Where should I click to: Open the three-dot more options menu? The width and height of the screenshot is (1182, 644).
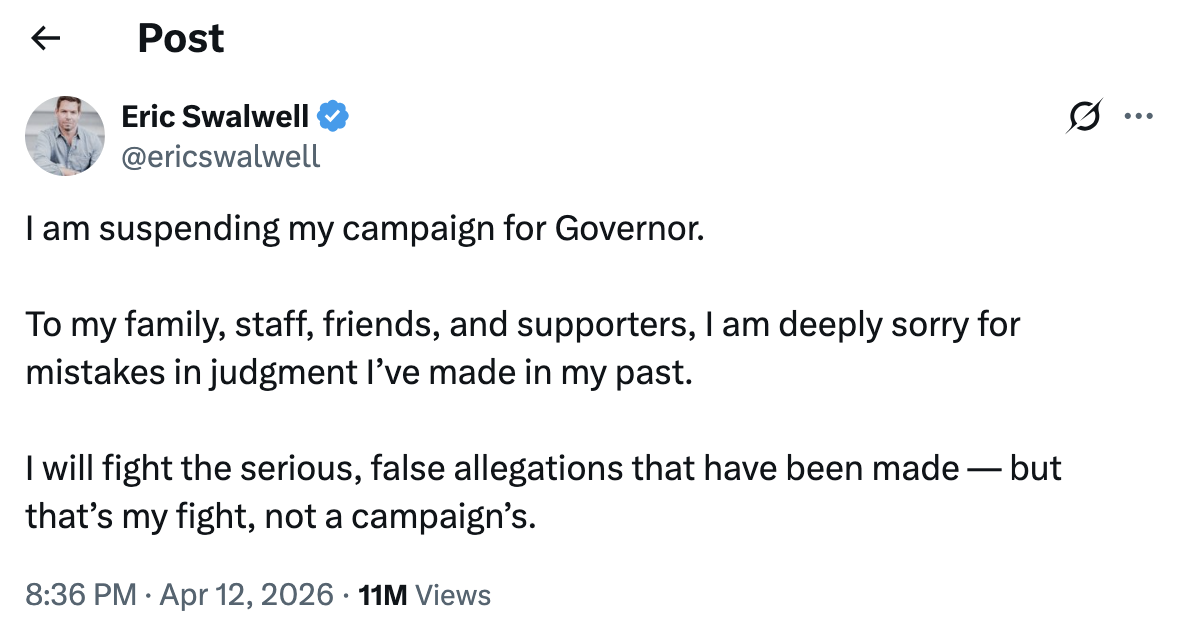click(1139, 117)
